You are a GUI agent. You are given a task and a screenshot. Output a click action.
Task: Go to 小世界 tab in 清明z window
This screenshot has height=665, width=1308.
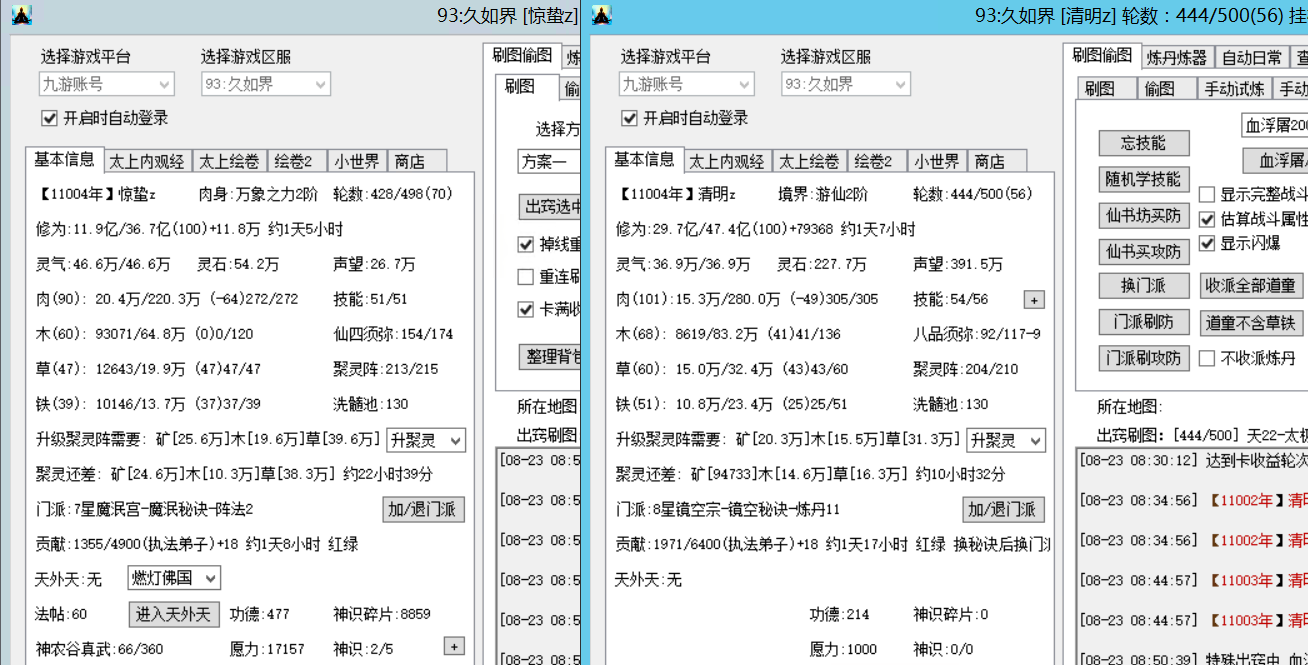tap(937, 161)
